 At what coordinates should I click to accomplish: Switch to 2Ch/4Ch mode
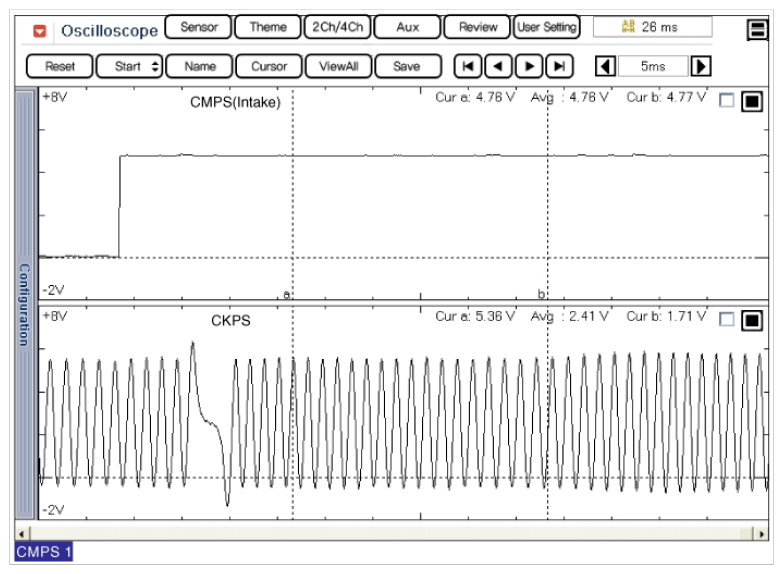337,27
